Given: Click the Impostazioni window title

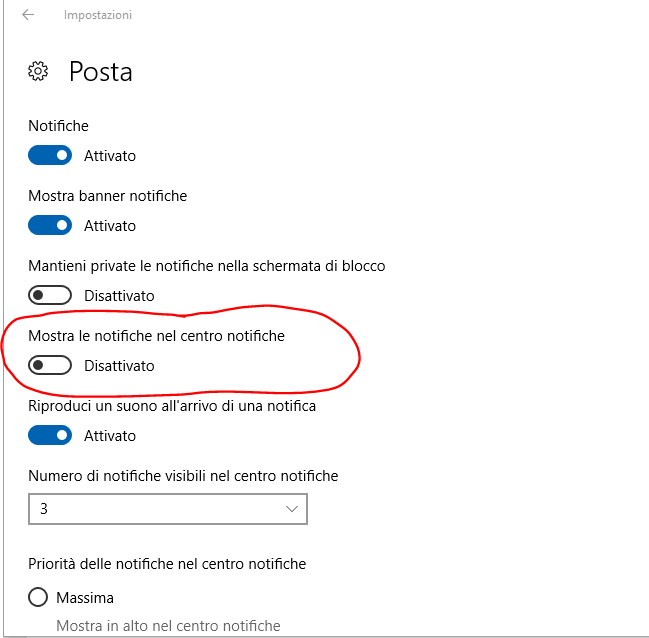Looking at the screenshot, I should [98, 15].
